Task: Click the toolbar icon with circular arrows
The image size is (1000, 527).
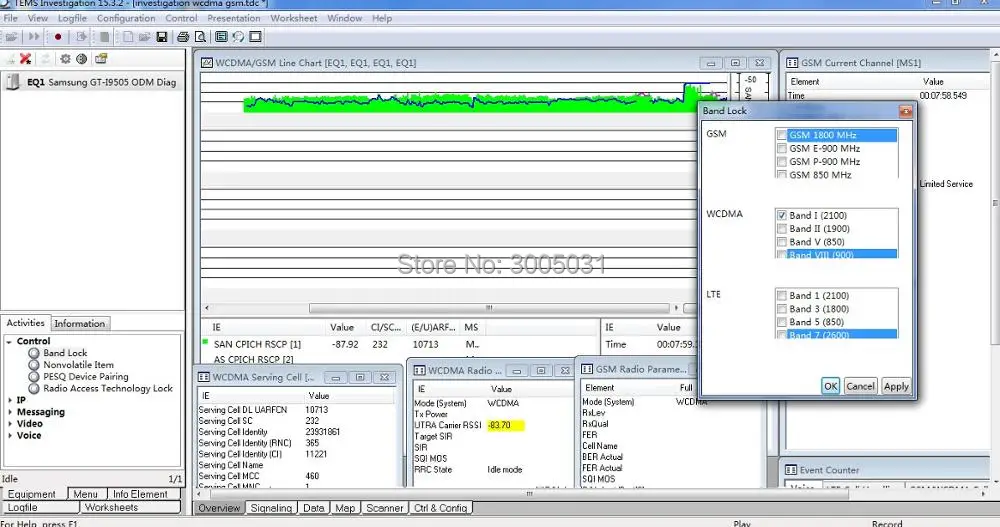Action: 238,37
